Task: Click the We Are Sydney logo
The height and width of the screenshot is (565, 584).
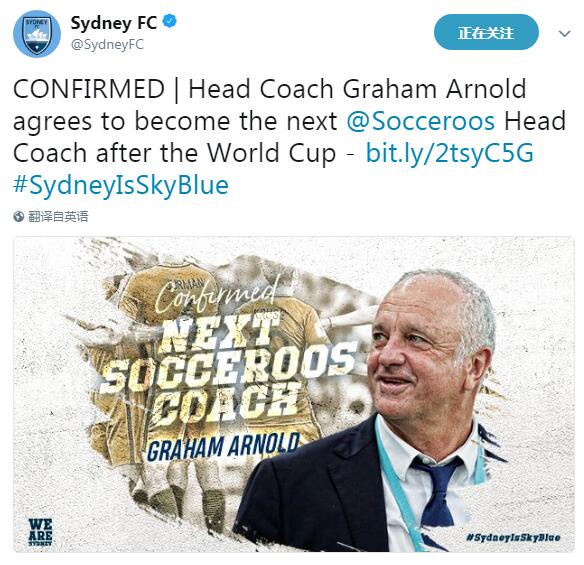Action: click(x=40, y=532)
